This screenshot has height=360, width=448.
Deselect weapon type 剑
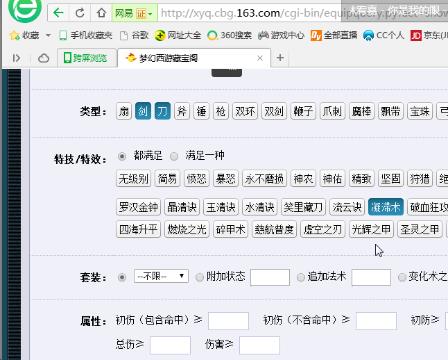pyautogui.click(x=143, y=111)
